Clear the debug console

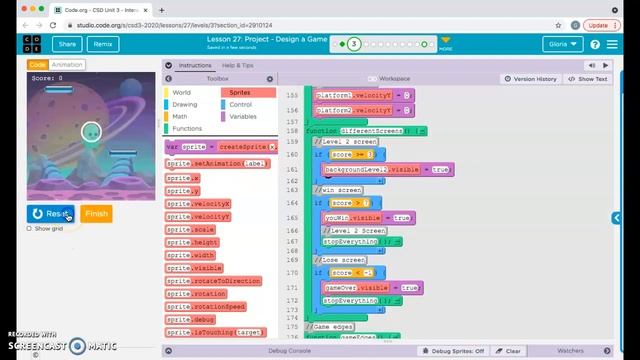pos(508,351)
